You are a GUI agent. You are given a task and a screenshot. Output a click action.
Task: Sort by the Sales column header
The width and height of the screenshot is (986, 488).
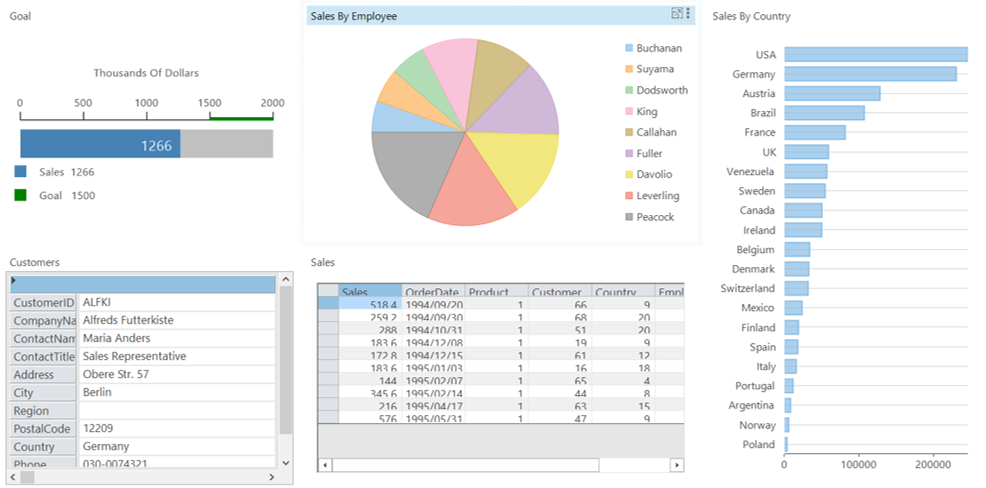point(370,291)
